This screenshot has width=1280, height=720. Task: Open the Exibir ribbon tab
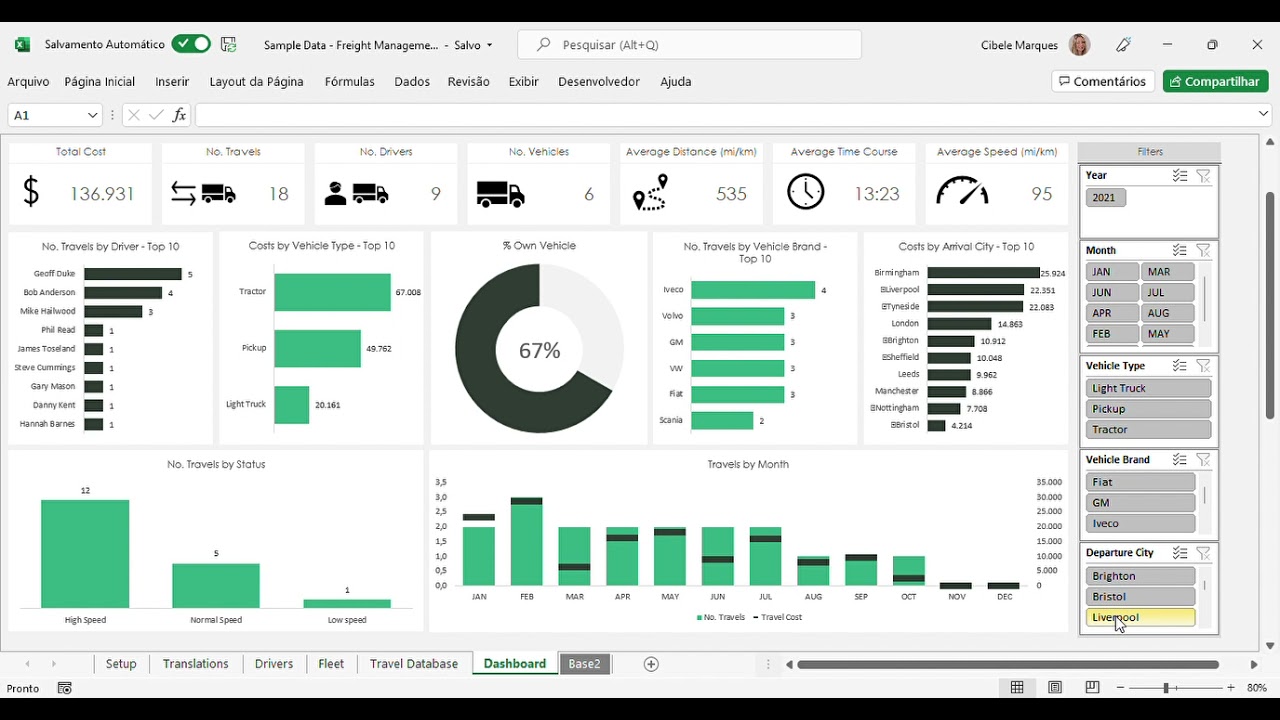pyautogui.click(x=523, y=82)
